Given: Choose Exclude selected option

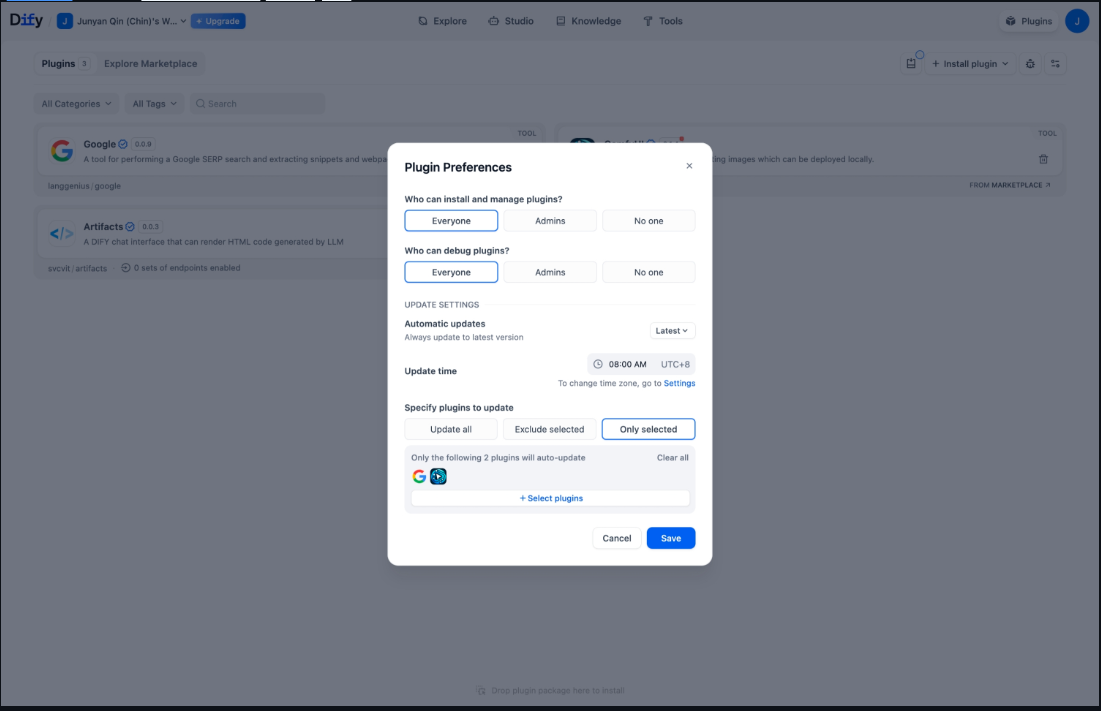Looking at the screenshot, I should (549, 429).
